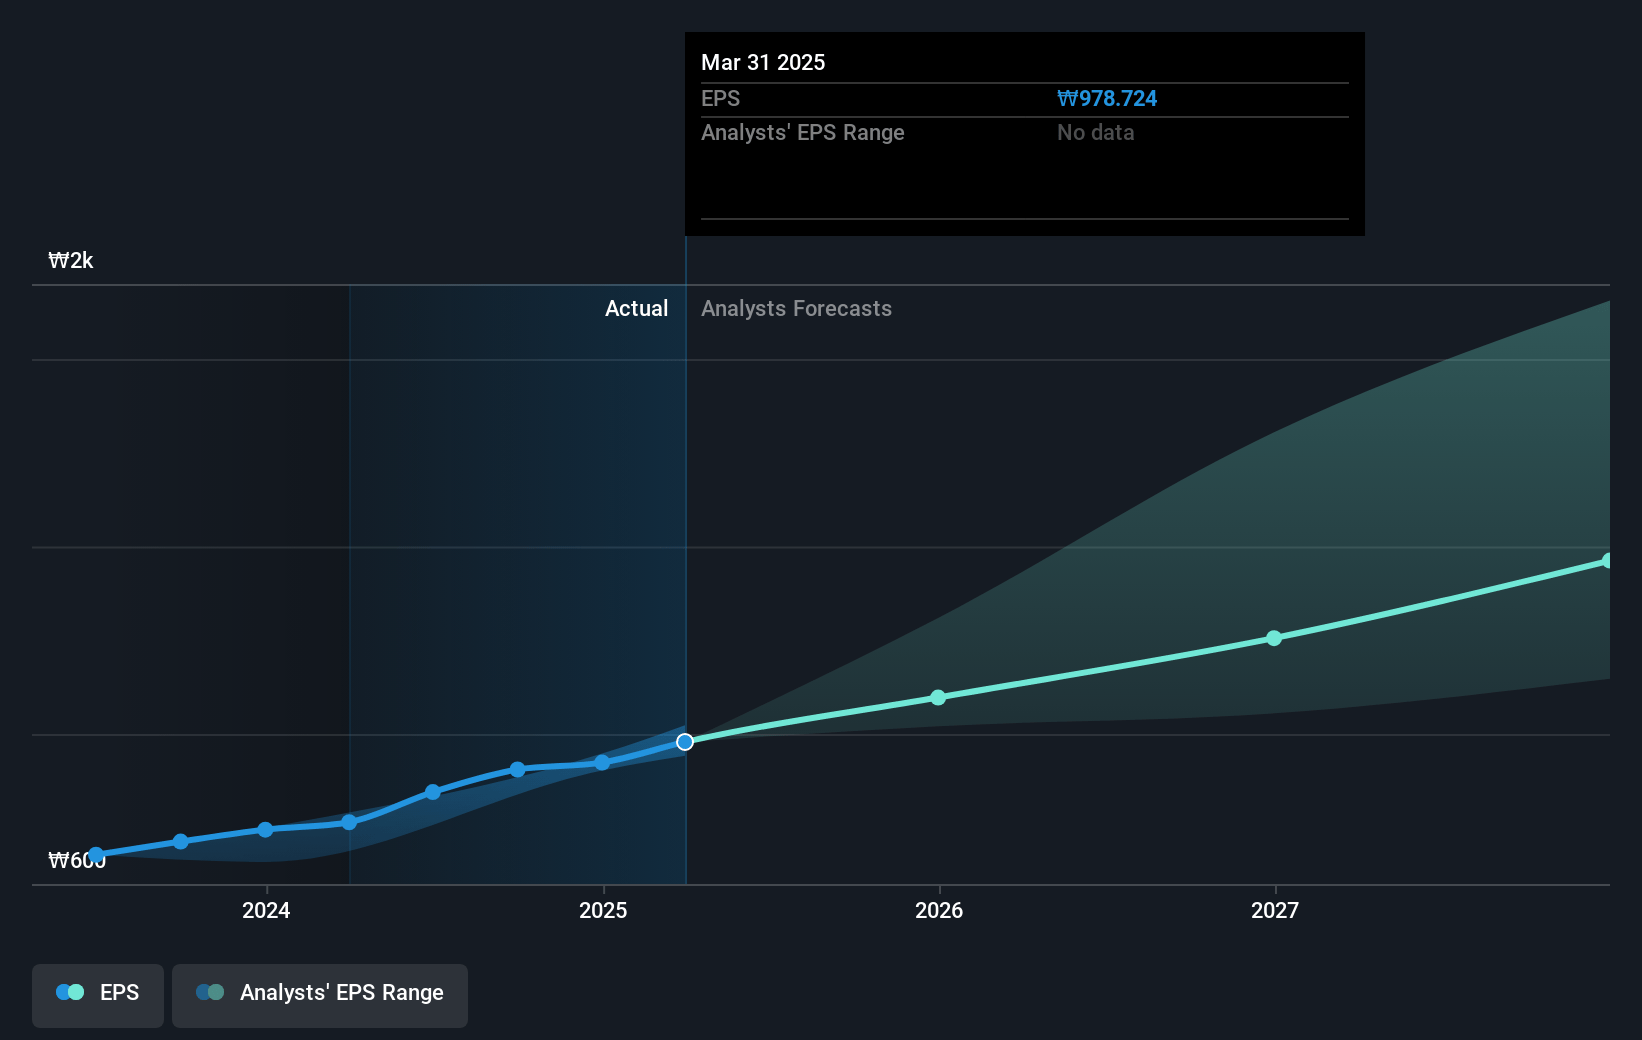This screenshot has height=1040, width=1642.
Task: Click the No data text in tooltip
Action: (1096, 133)
